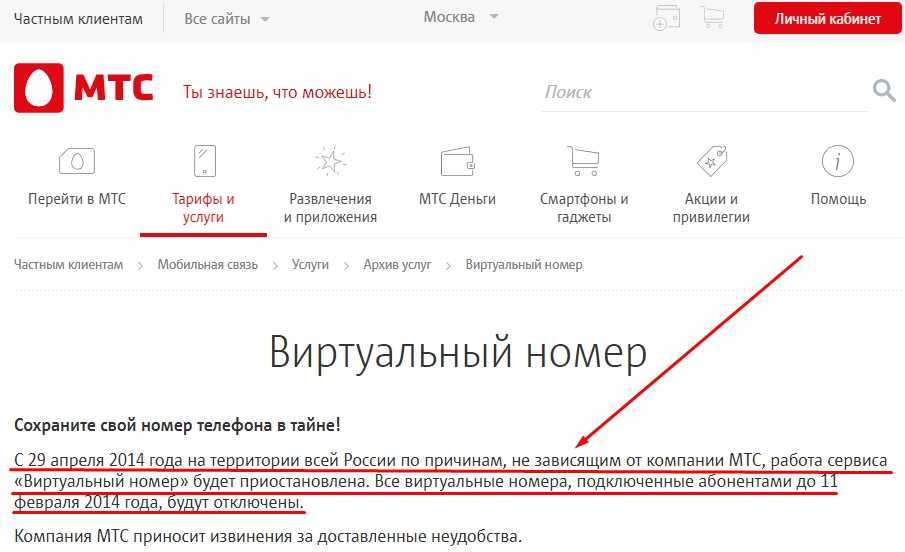Open МТС Деньги menu item
This screenshot has width=905, height=552.
(x=457, y=199)
